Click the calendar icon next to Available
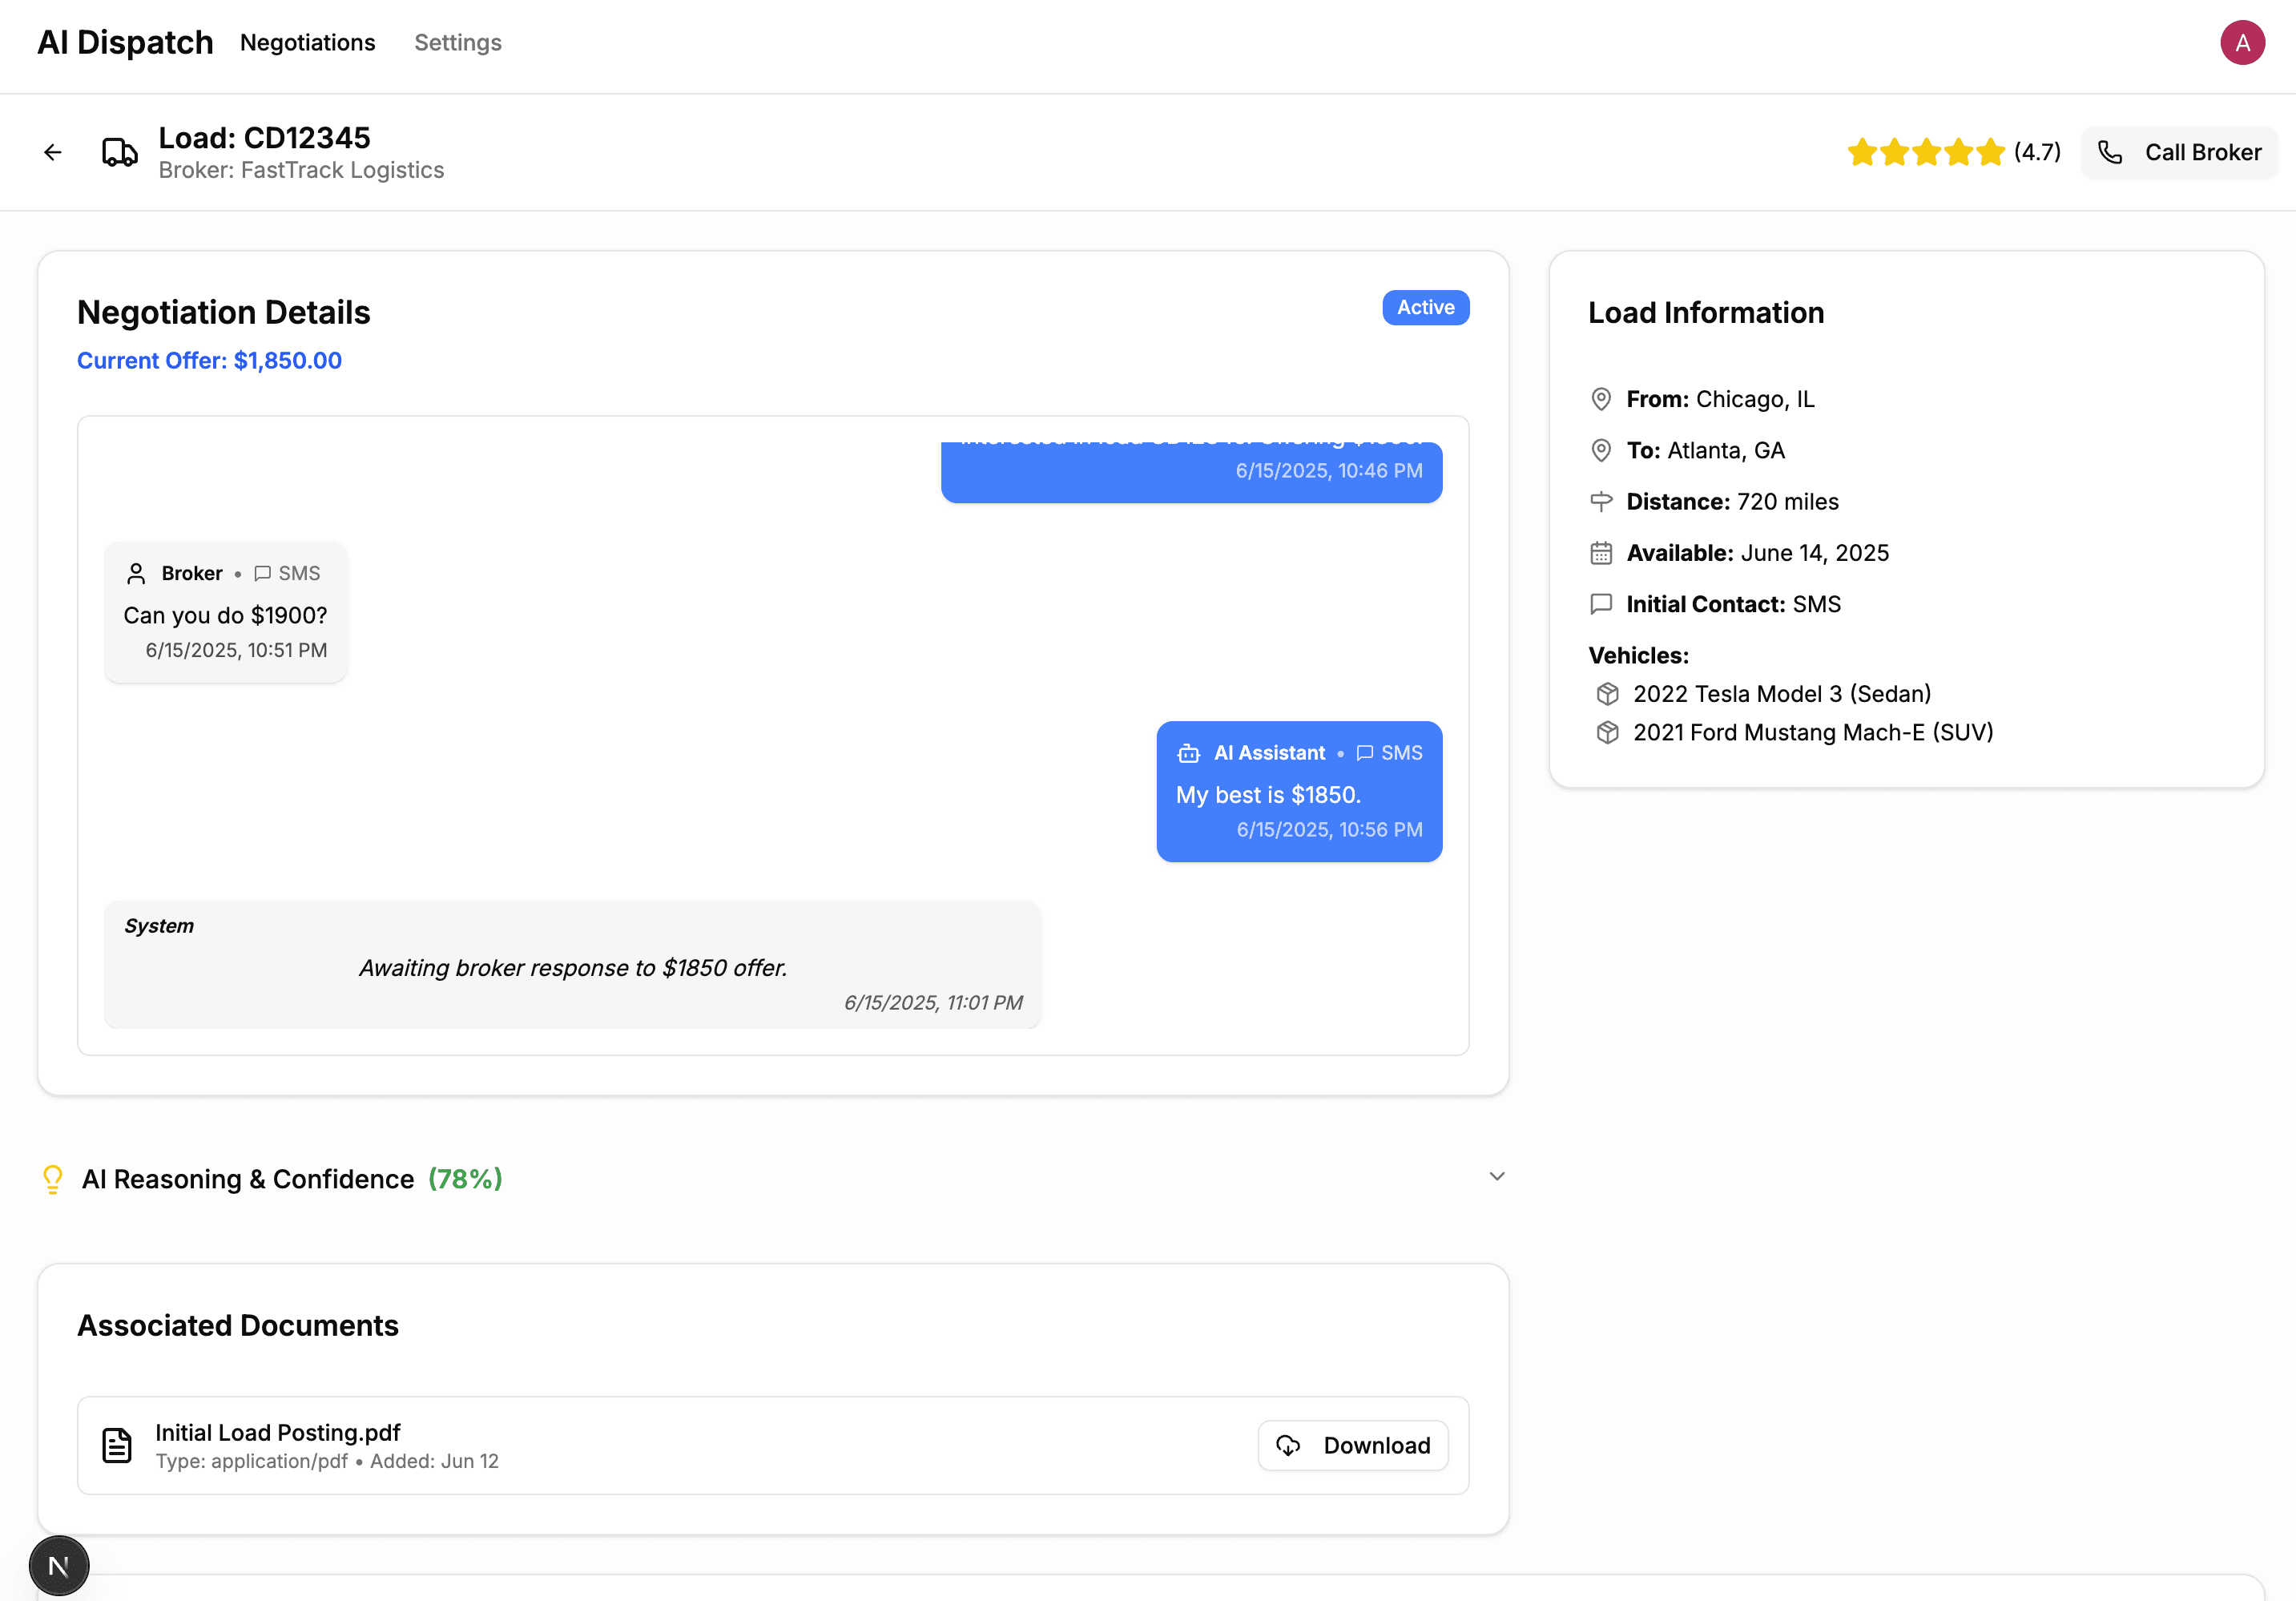2296x1601 pixels. point(1601,553)
